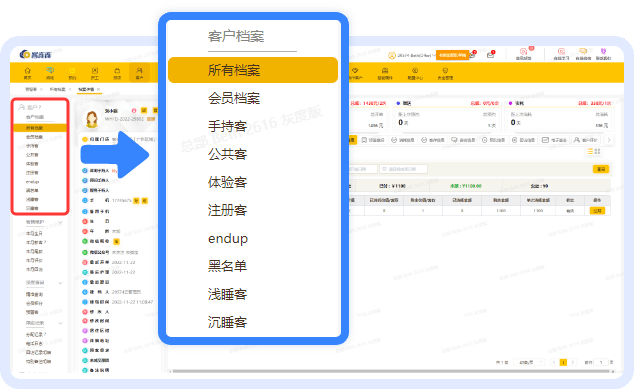Switch to list view icon above the table

click(590, 151)
